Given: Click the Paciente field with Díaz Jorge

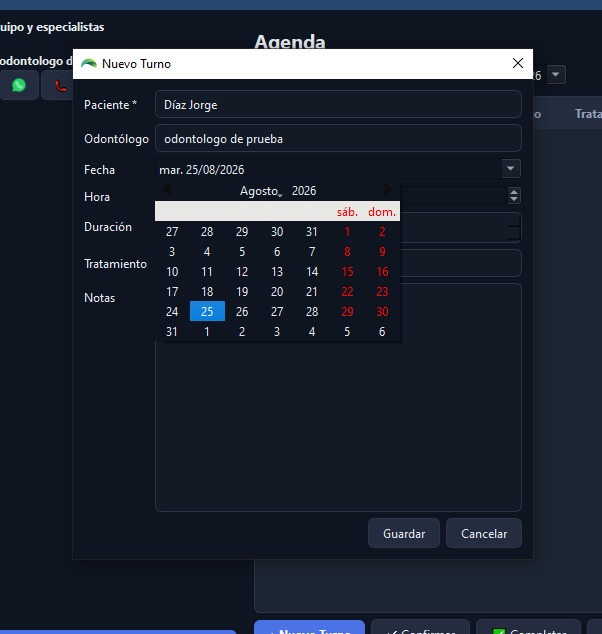Looking at the screenshot, I should (x=338, y=105).
